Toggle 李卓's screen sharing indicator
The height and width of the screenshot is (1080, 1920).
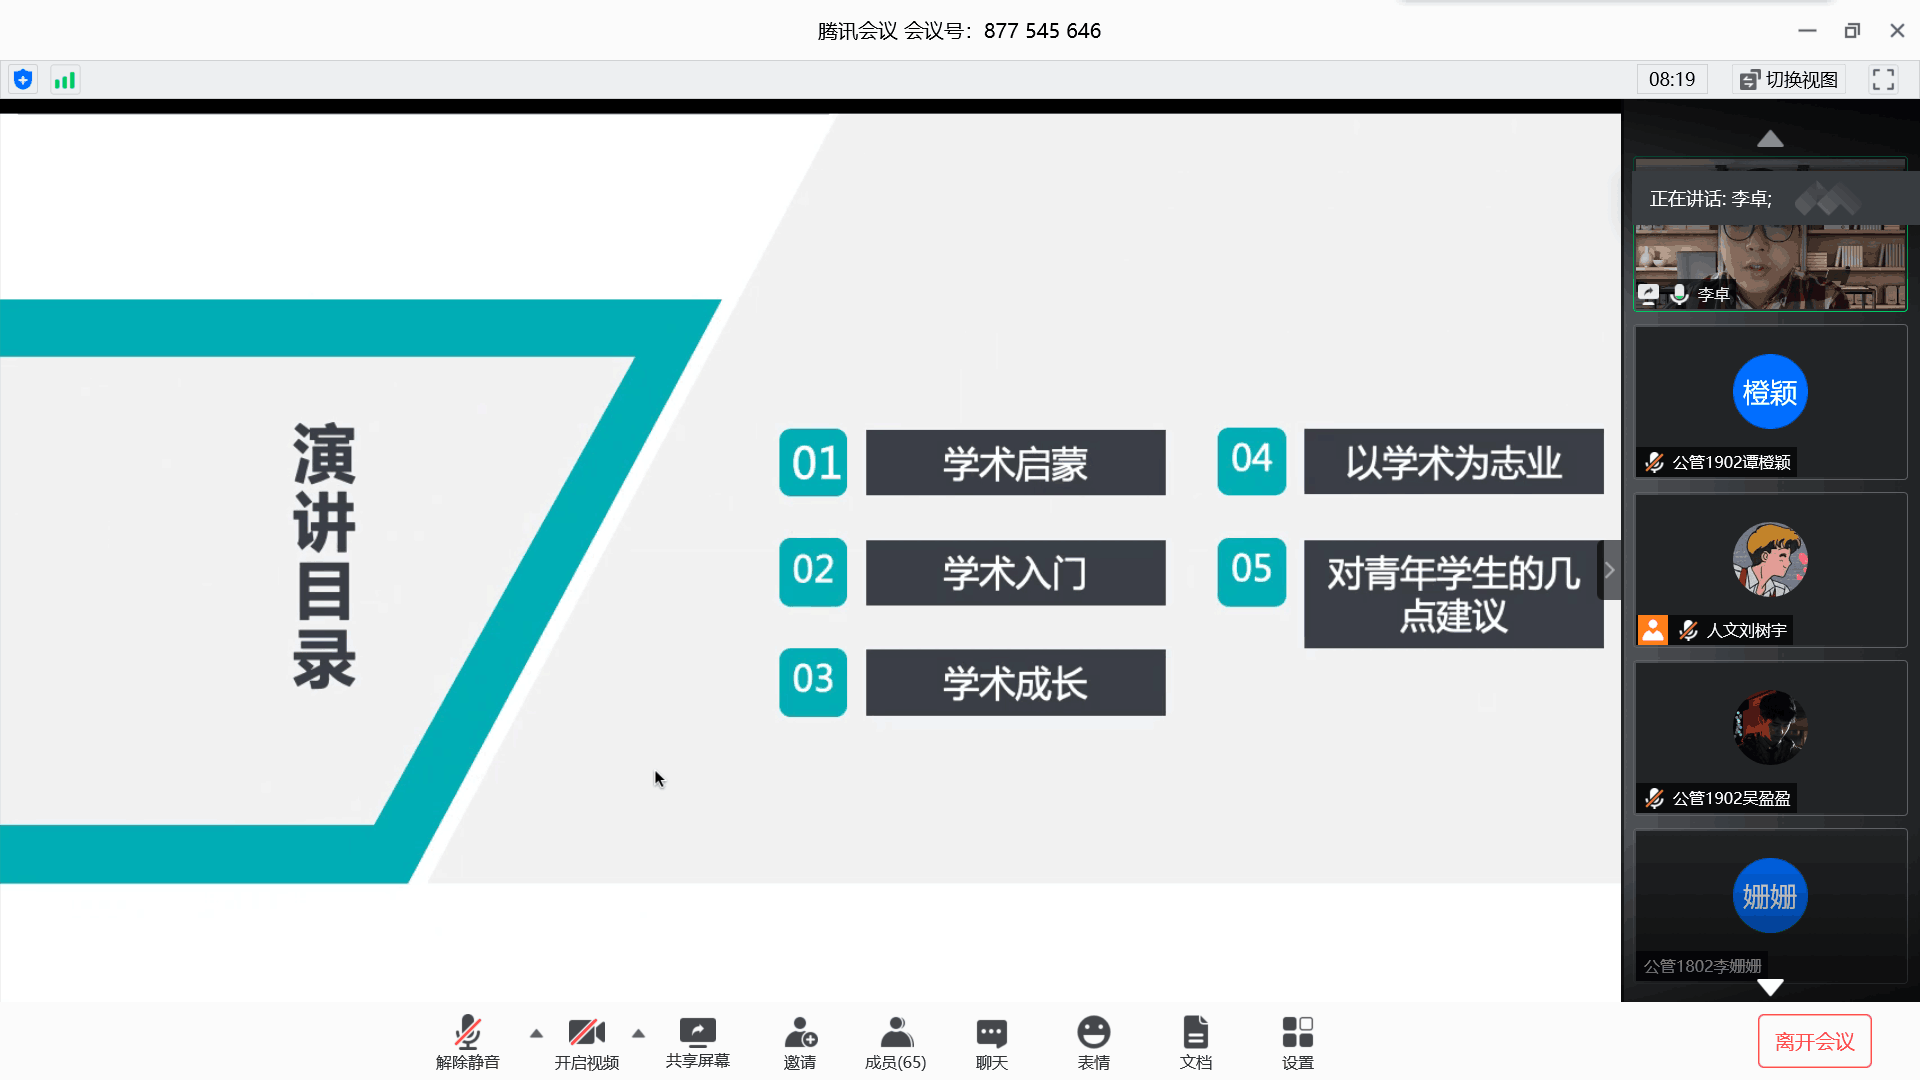tap(1650, 294)
